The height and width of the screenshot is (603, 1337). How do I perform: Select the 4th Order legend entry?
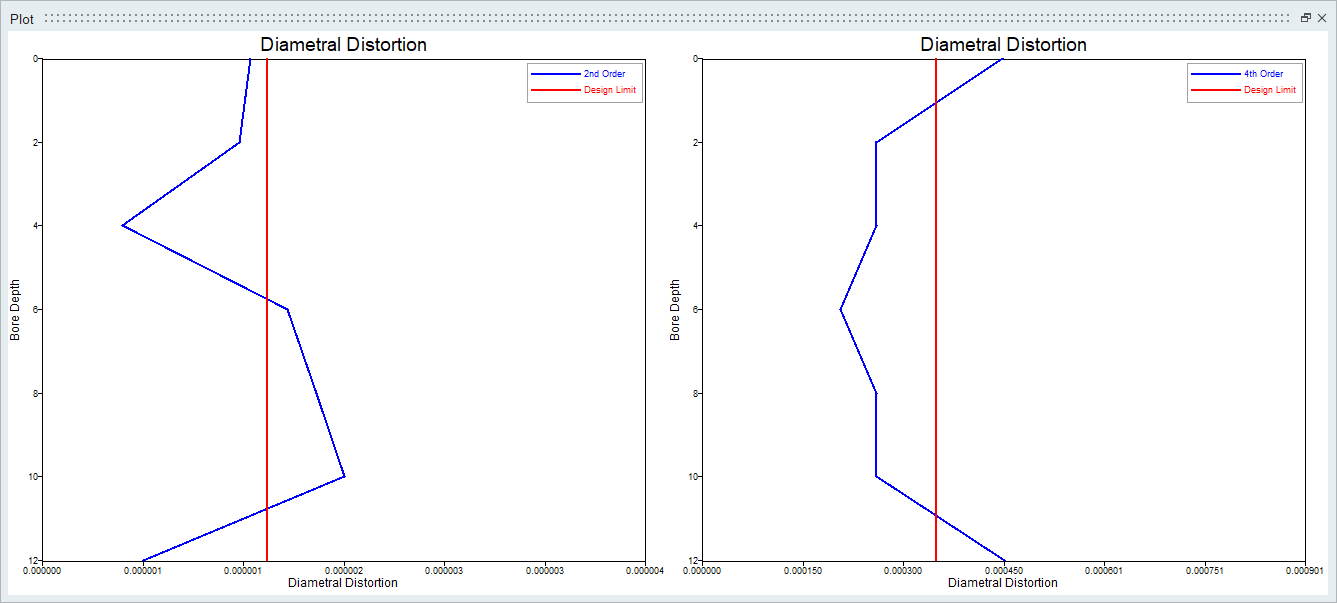1263,74
